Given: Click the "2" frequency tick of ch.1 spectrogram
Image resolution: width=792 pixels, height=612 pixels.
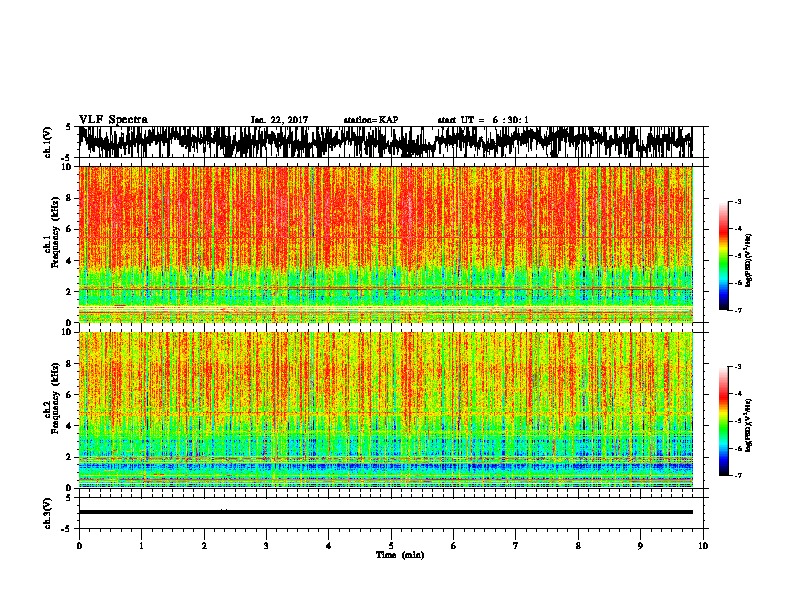Looking at the screenshot, I should click(70, 292).
